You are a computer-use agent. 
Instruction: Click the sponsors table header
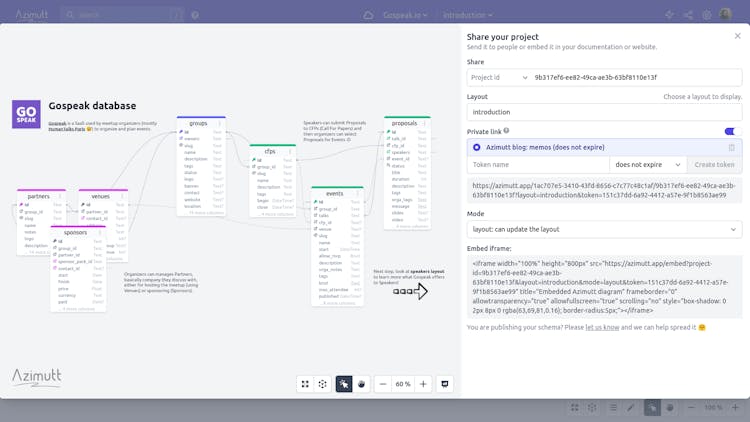tap(78, 233)
